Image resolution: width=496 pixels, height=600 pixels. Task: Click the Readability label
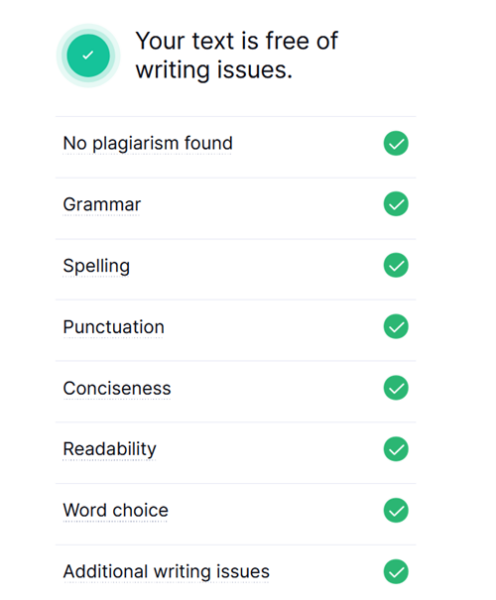pyautogui.click(x=109, y=450)
